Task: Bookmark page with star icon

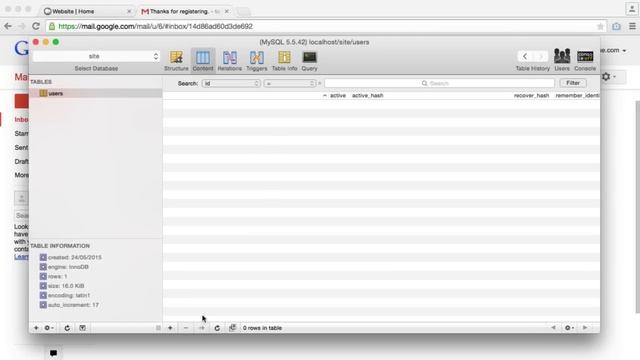Action: tap(600, 27)
